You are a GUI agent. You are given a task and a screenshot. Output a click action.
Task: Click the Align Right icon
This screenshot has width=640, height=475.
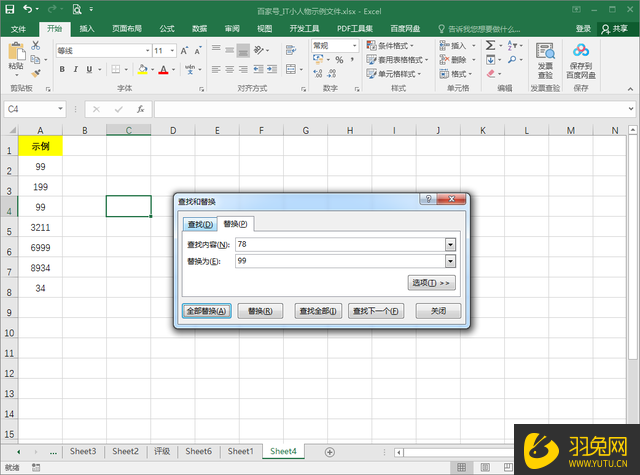[243, 69]
